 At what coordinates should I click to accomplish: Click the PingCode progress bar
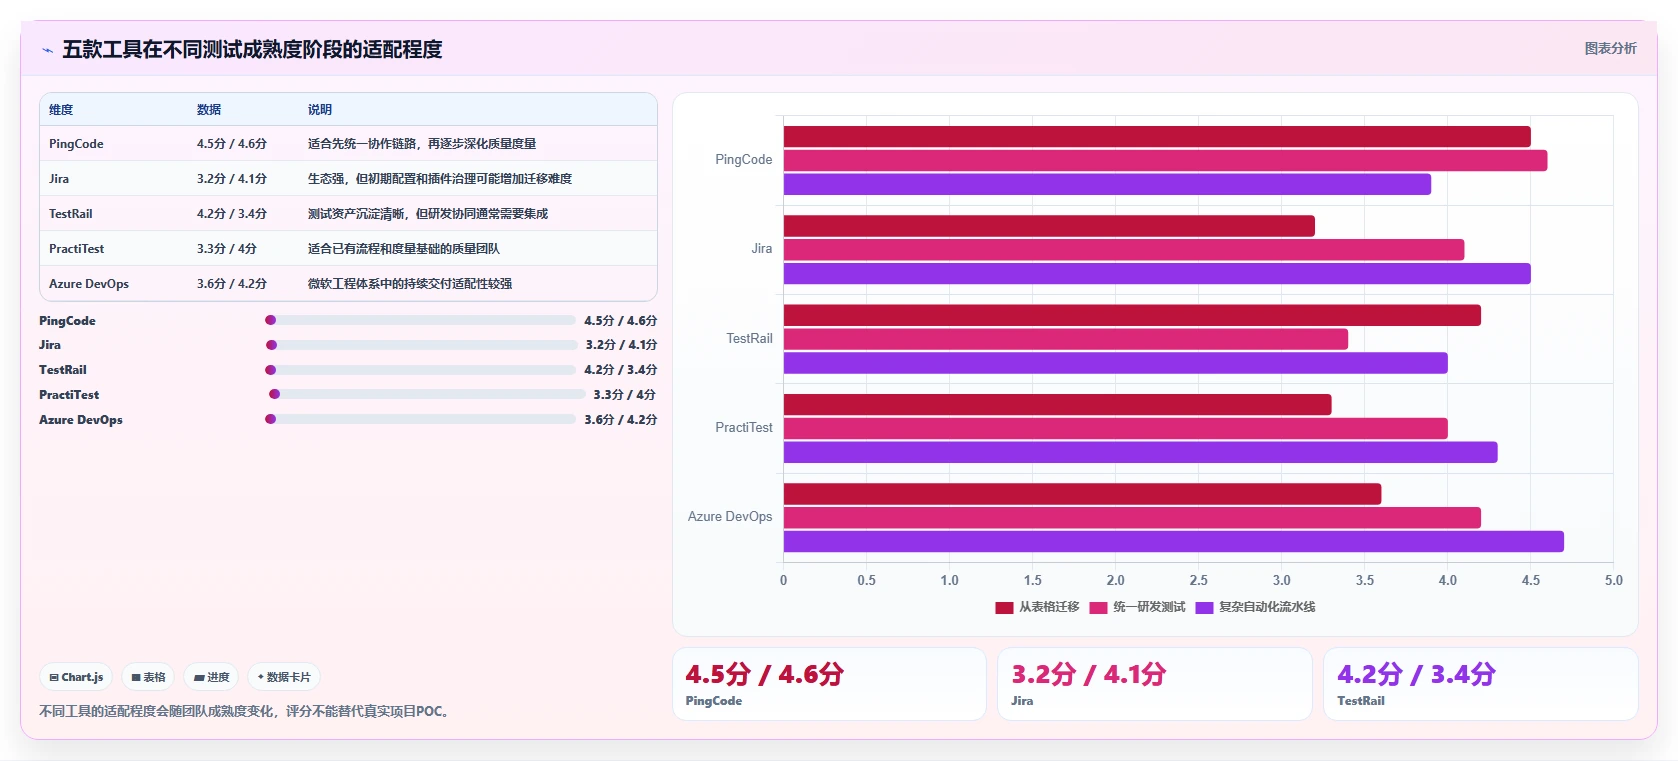(x=420, y=320)
